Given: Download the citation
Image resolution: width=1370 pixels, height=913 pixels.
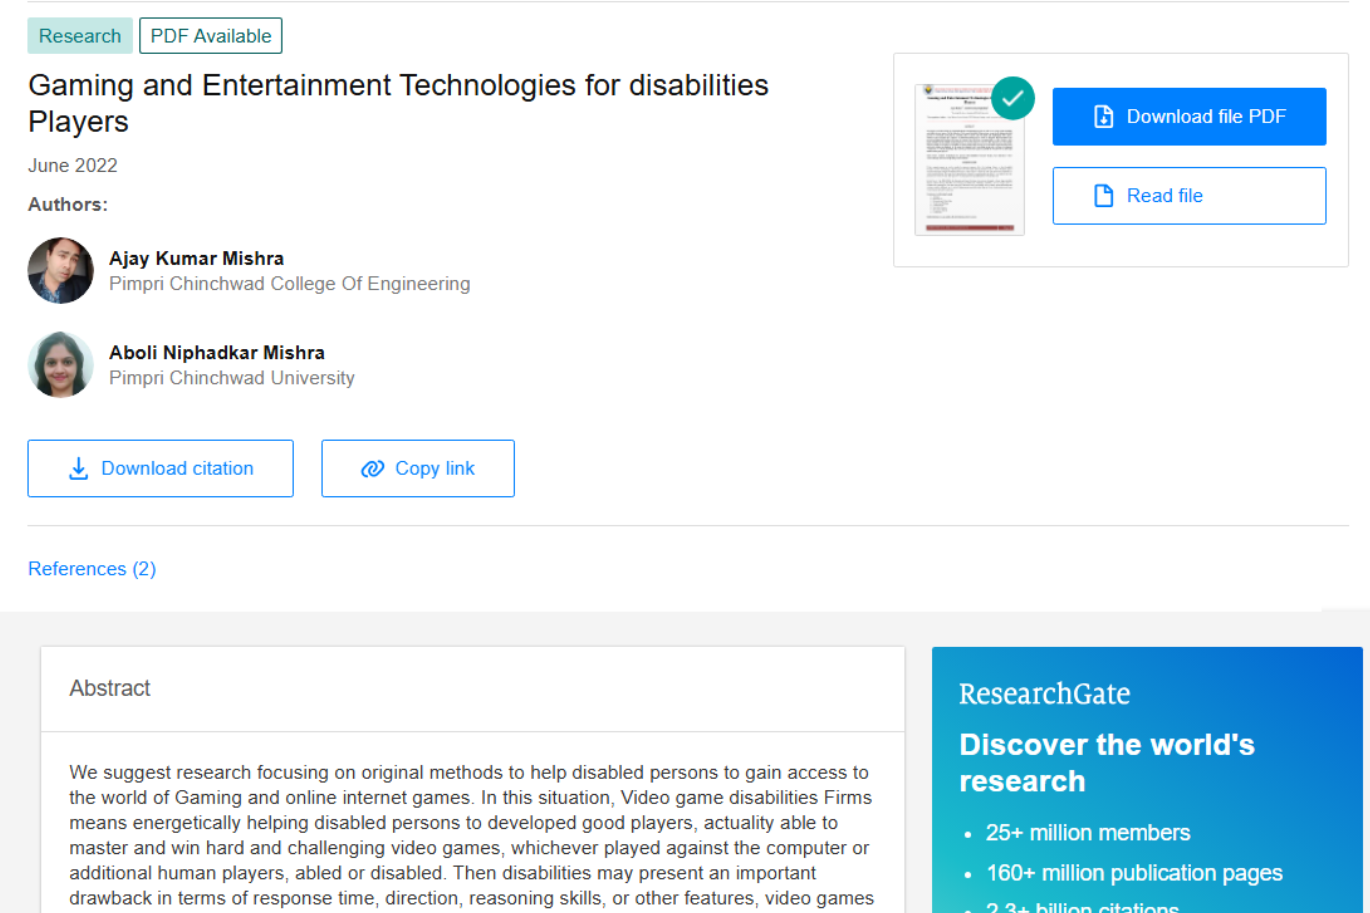Looking at the screenshot, I should click(x=160, y=468).
